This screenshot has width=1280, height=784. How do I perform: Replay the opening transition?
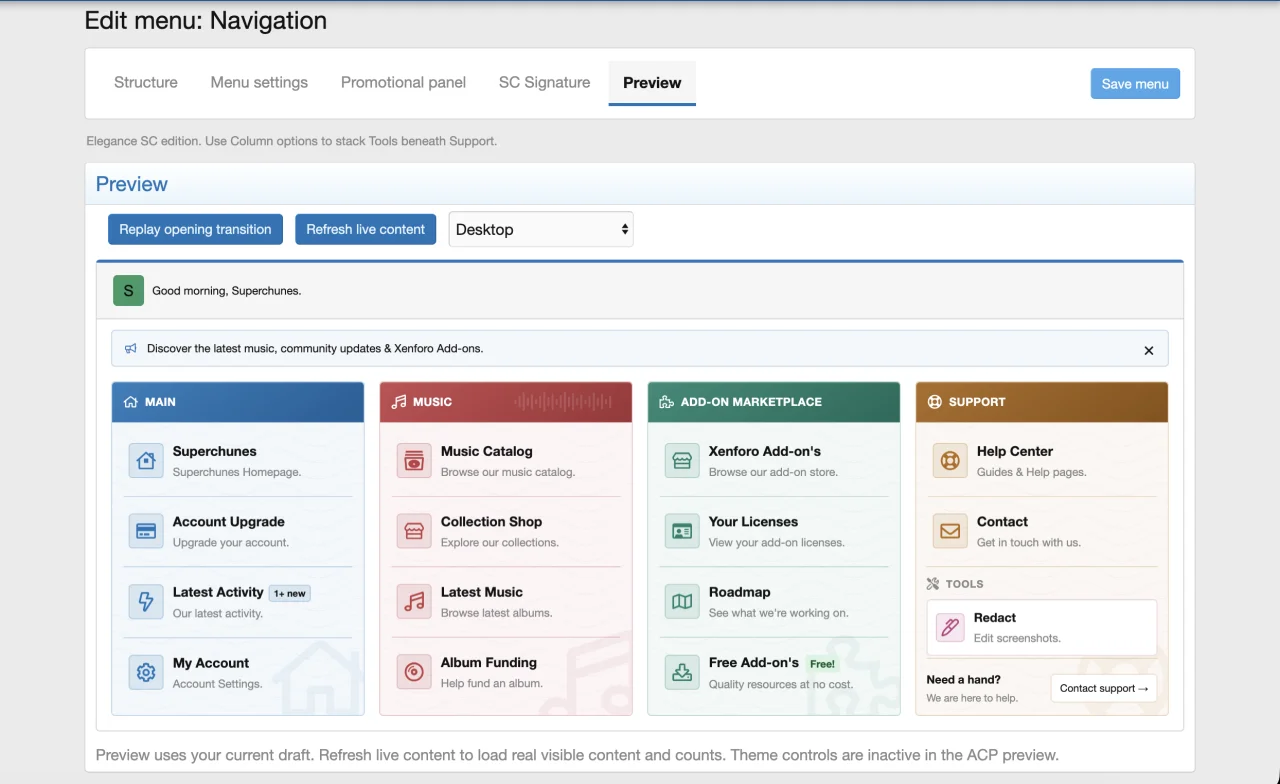click(x=195, y=229)
